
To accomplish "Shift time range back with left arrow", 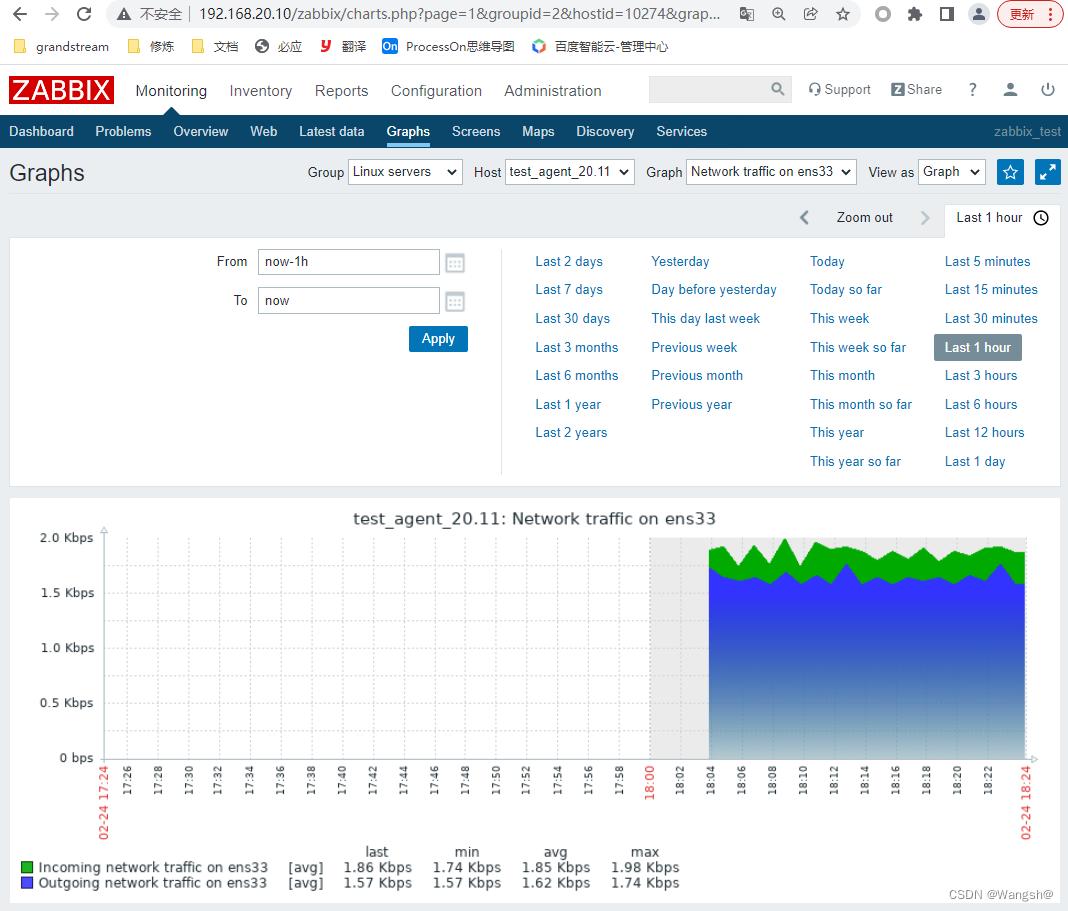I will pyautogui.click(x=804, y=218).
